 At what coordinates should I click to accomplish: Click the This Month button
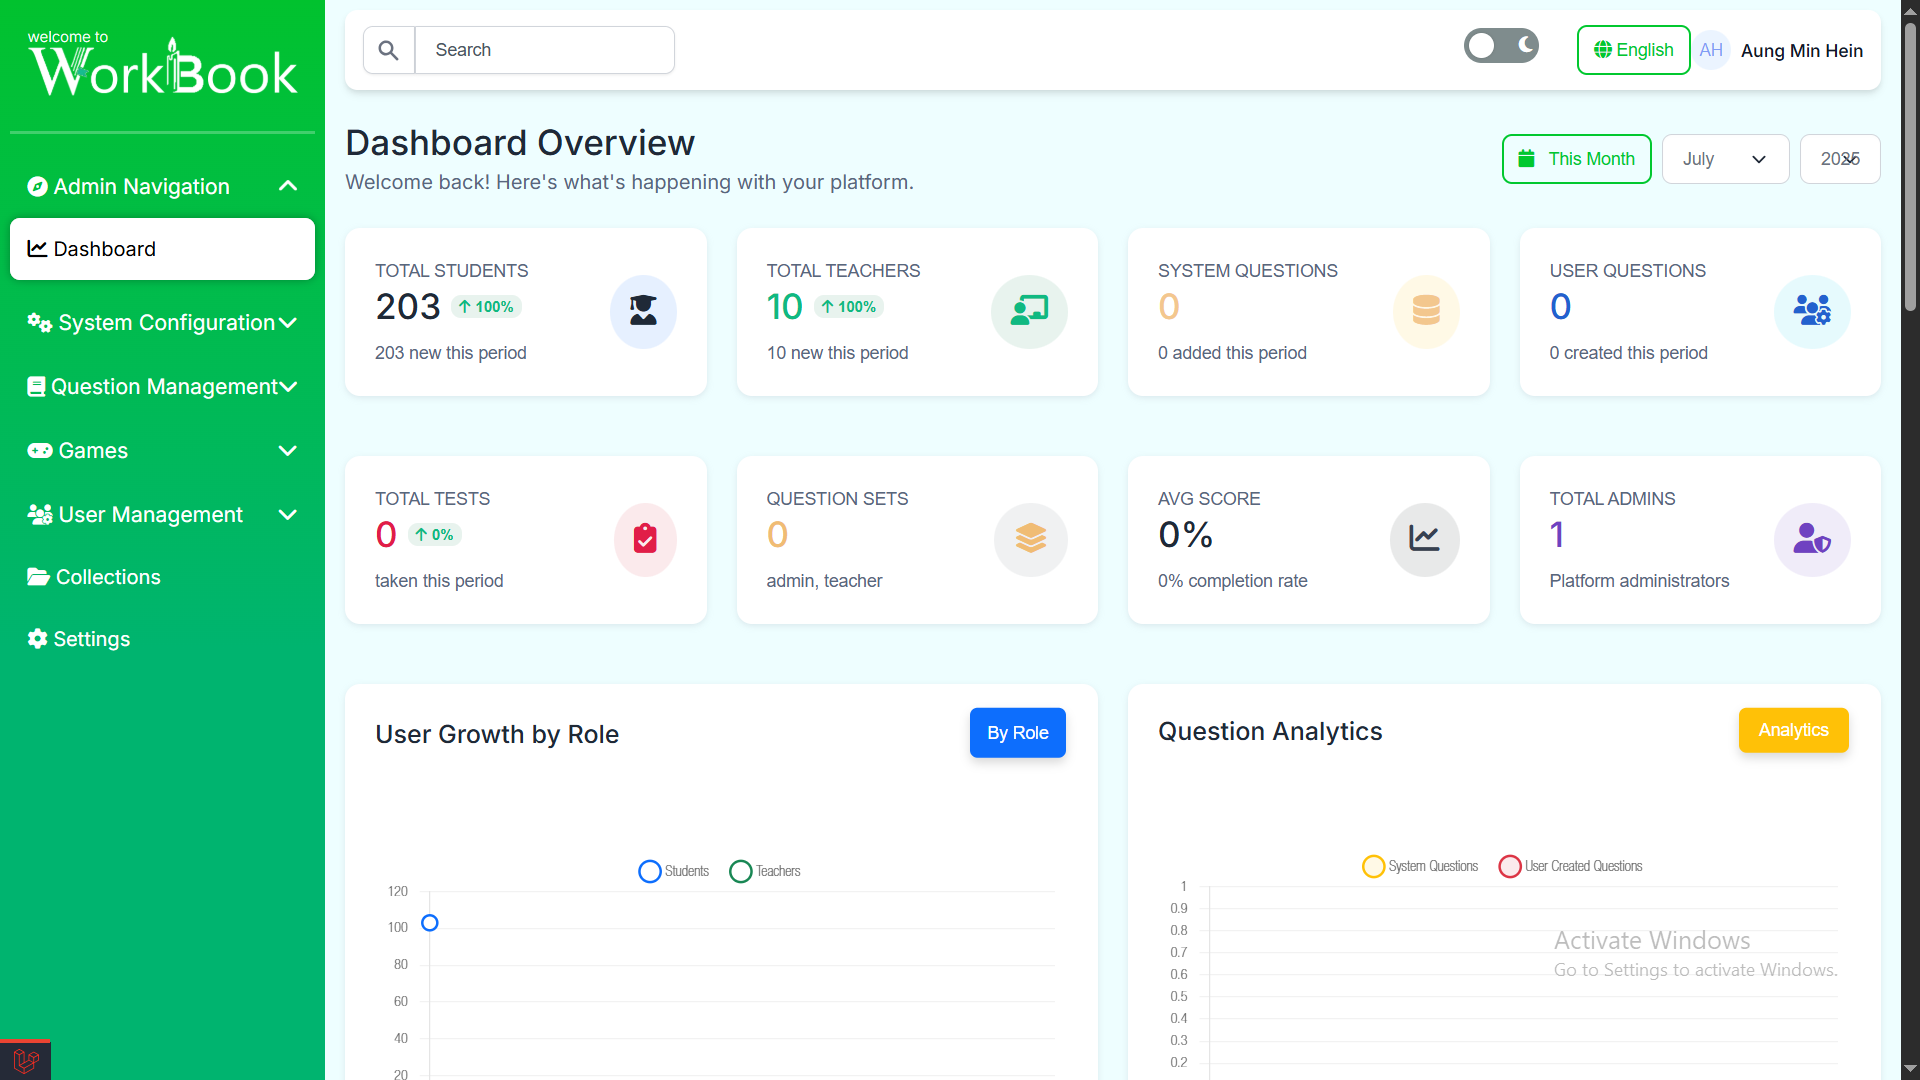click(x=1576, y=159)
